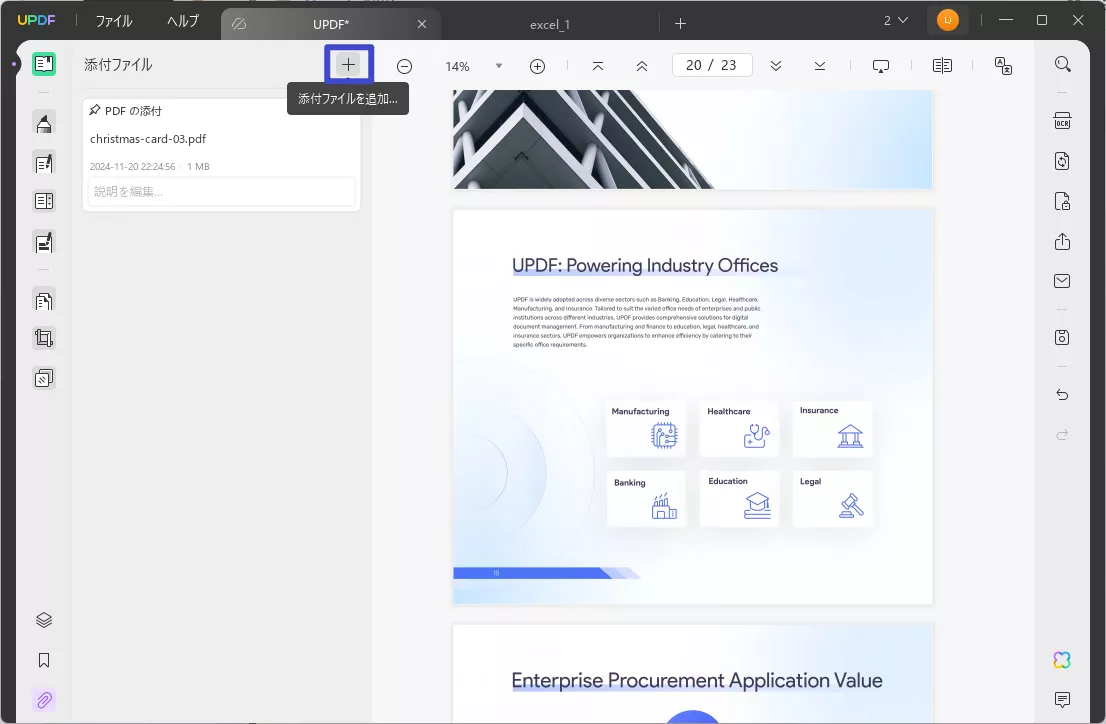Save as other disk icon
1106x724 pixels.
pyautogui.click(x=1062, y=337)
